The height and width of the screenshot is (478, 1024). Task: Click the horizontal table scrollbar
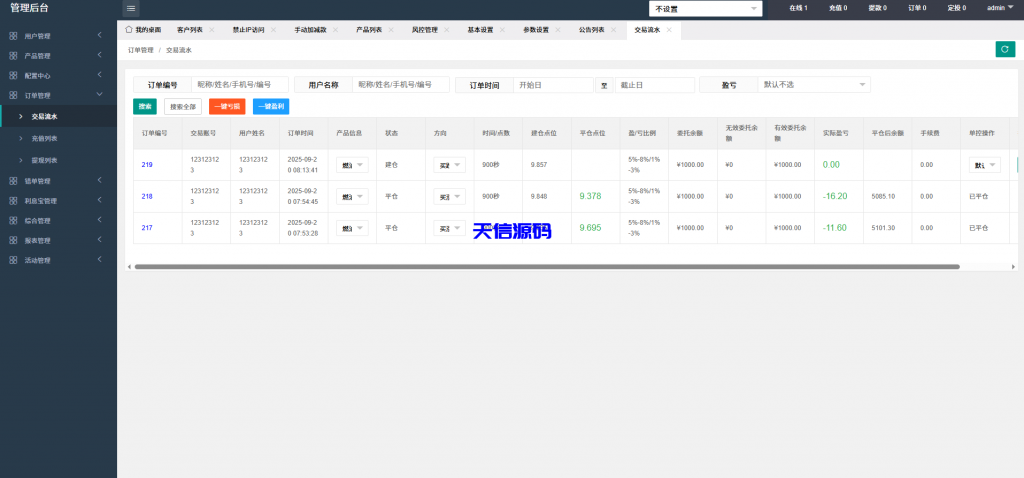(546, 267)
